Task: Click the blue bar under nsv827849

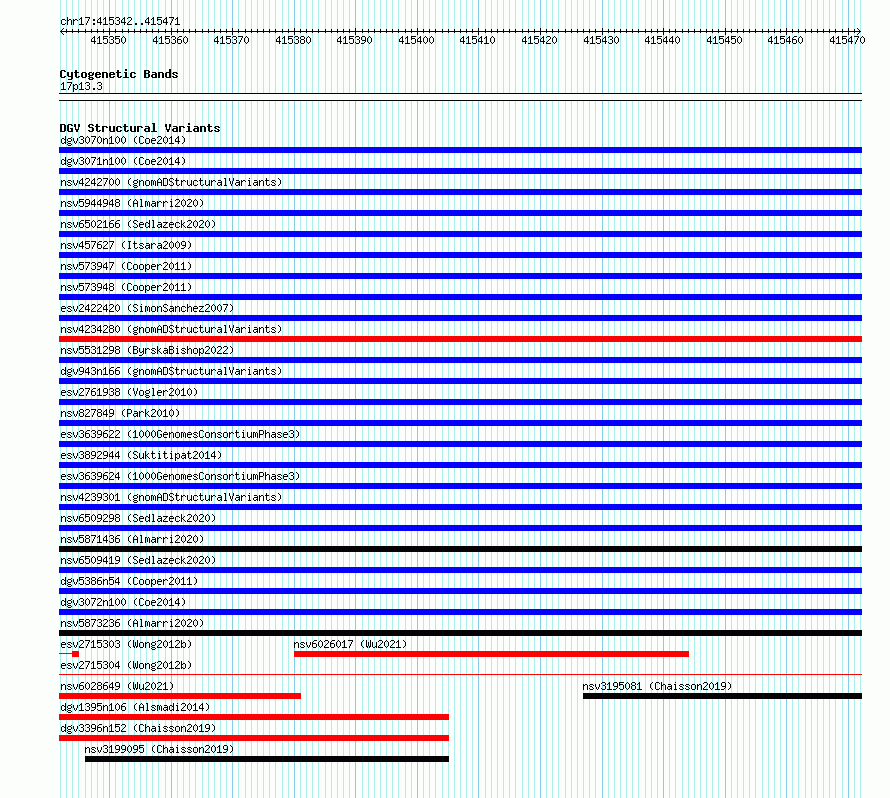Action: point(460,423)
